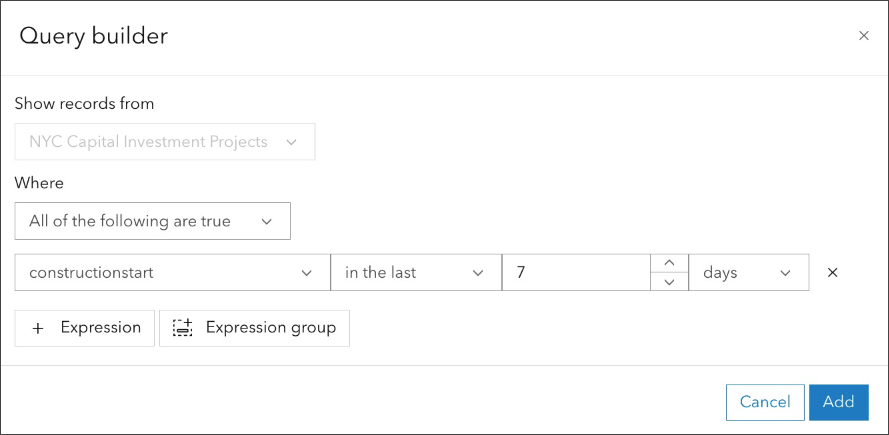Click NYC Capital Investment Projects layer selector

coord(150,142)
